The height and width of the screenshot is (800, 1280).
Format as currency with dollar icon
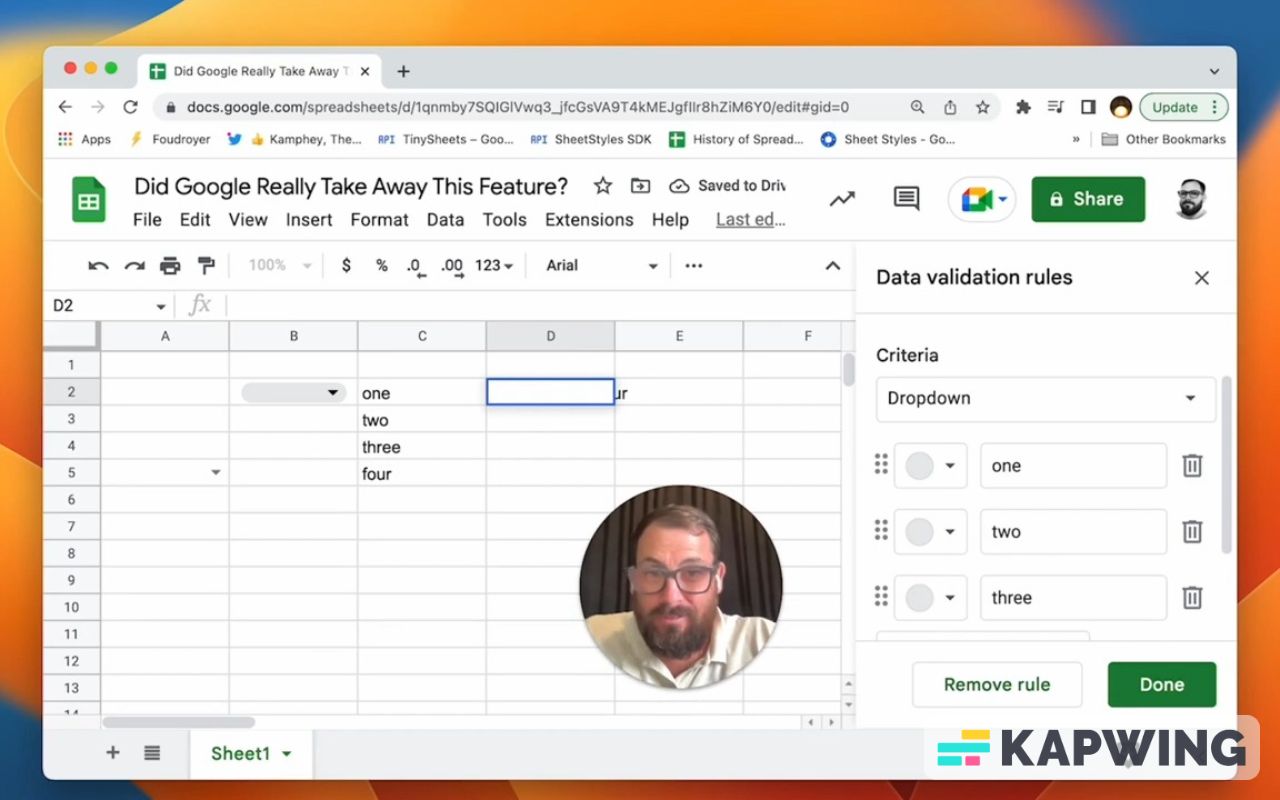tap(346, 266)
